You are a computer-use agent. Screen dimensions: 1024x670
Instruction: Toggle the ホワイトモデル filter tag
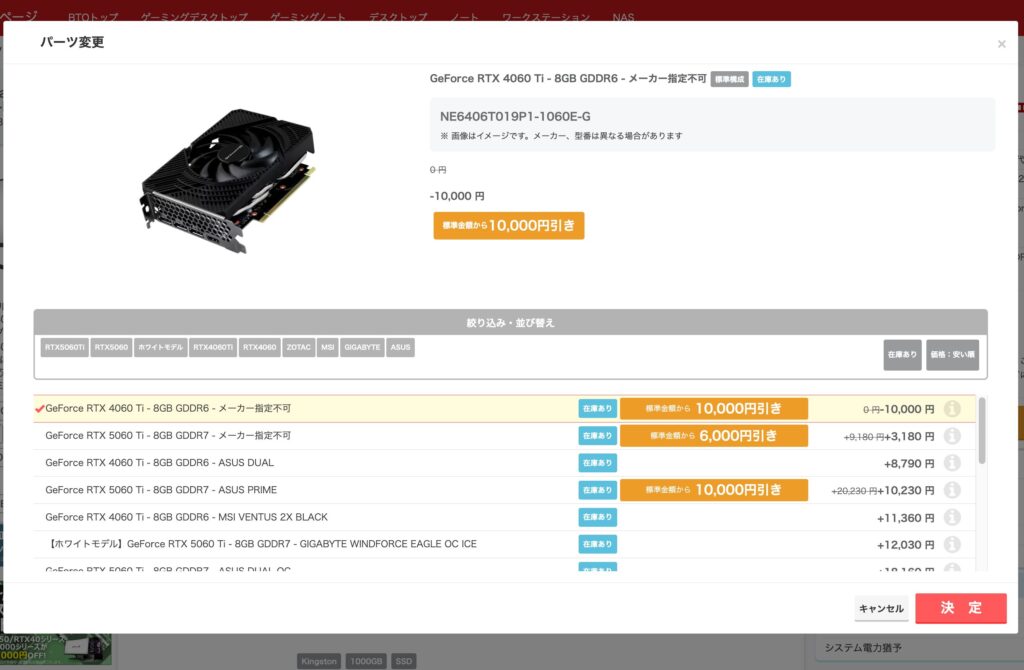click(160, 348)
